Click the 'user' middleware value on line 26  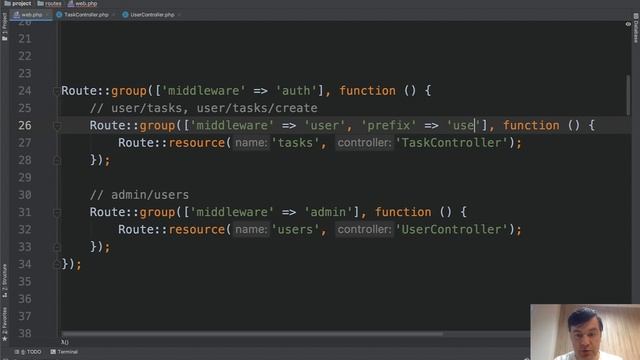pyautogui.click(x=325, y=125)
